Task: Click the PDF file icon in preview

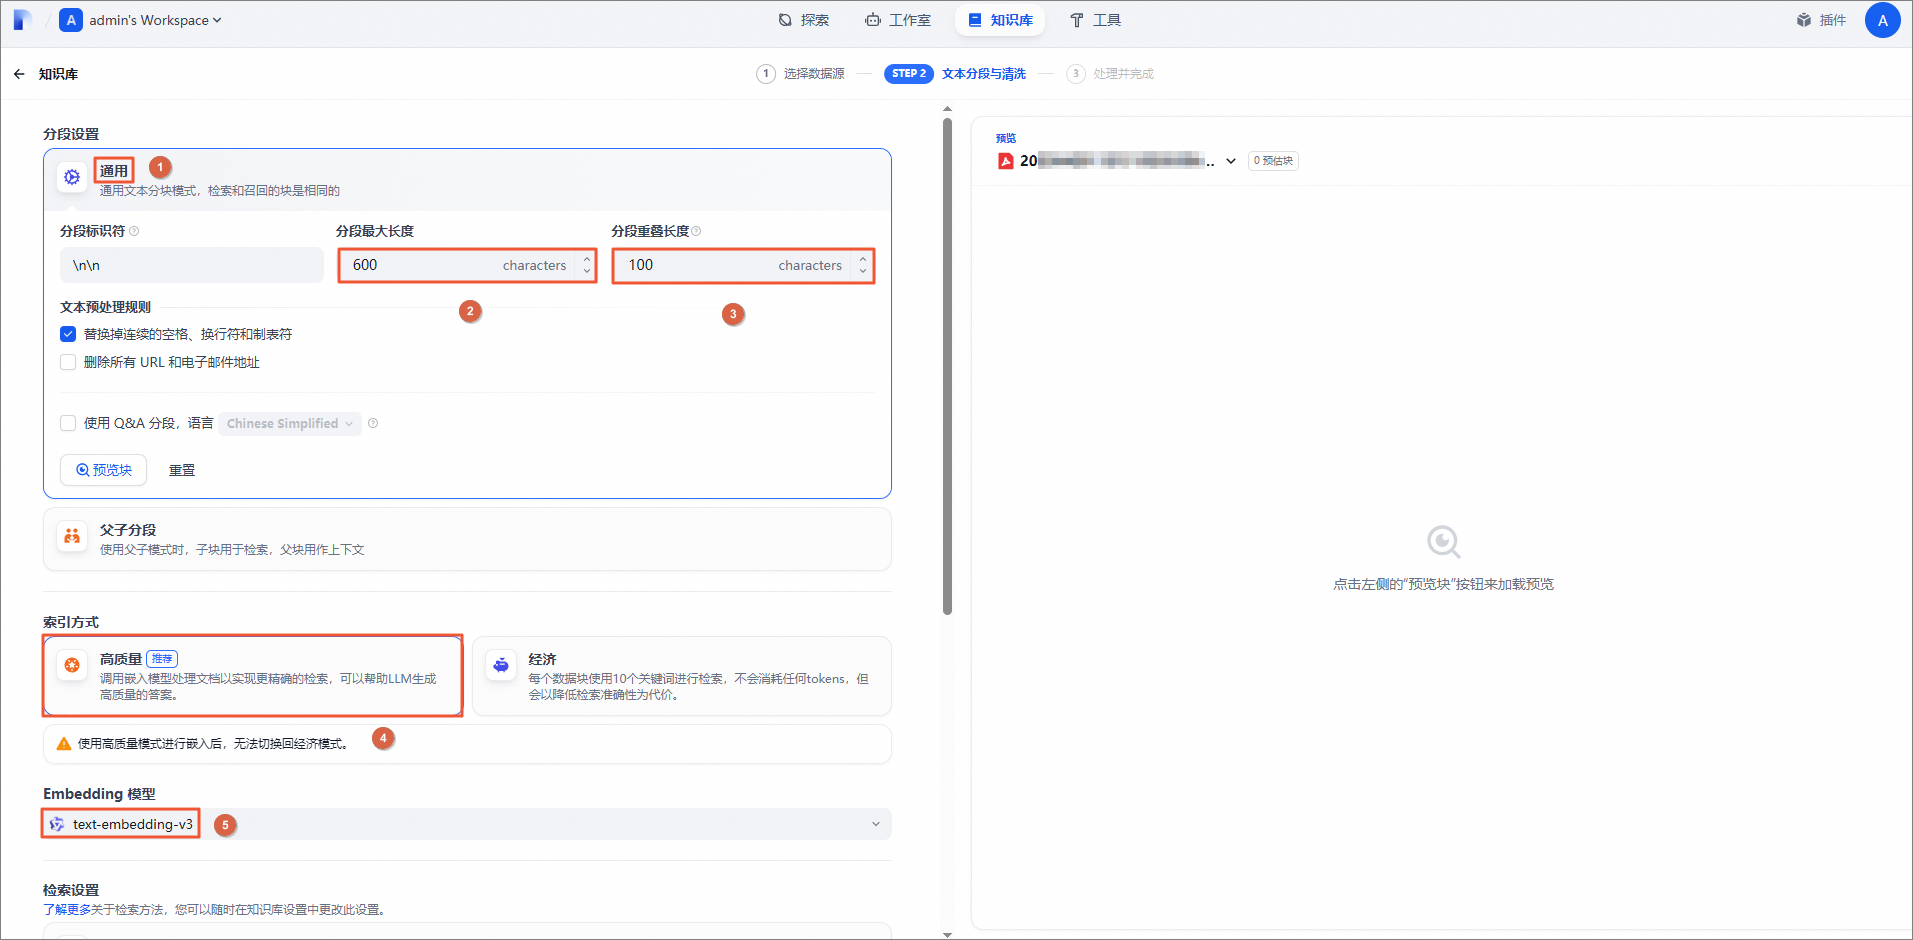Action: tap(1006, 161)
